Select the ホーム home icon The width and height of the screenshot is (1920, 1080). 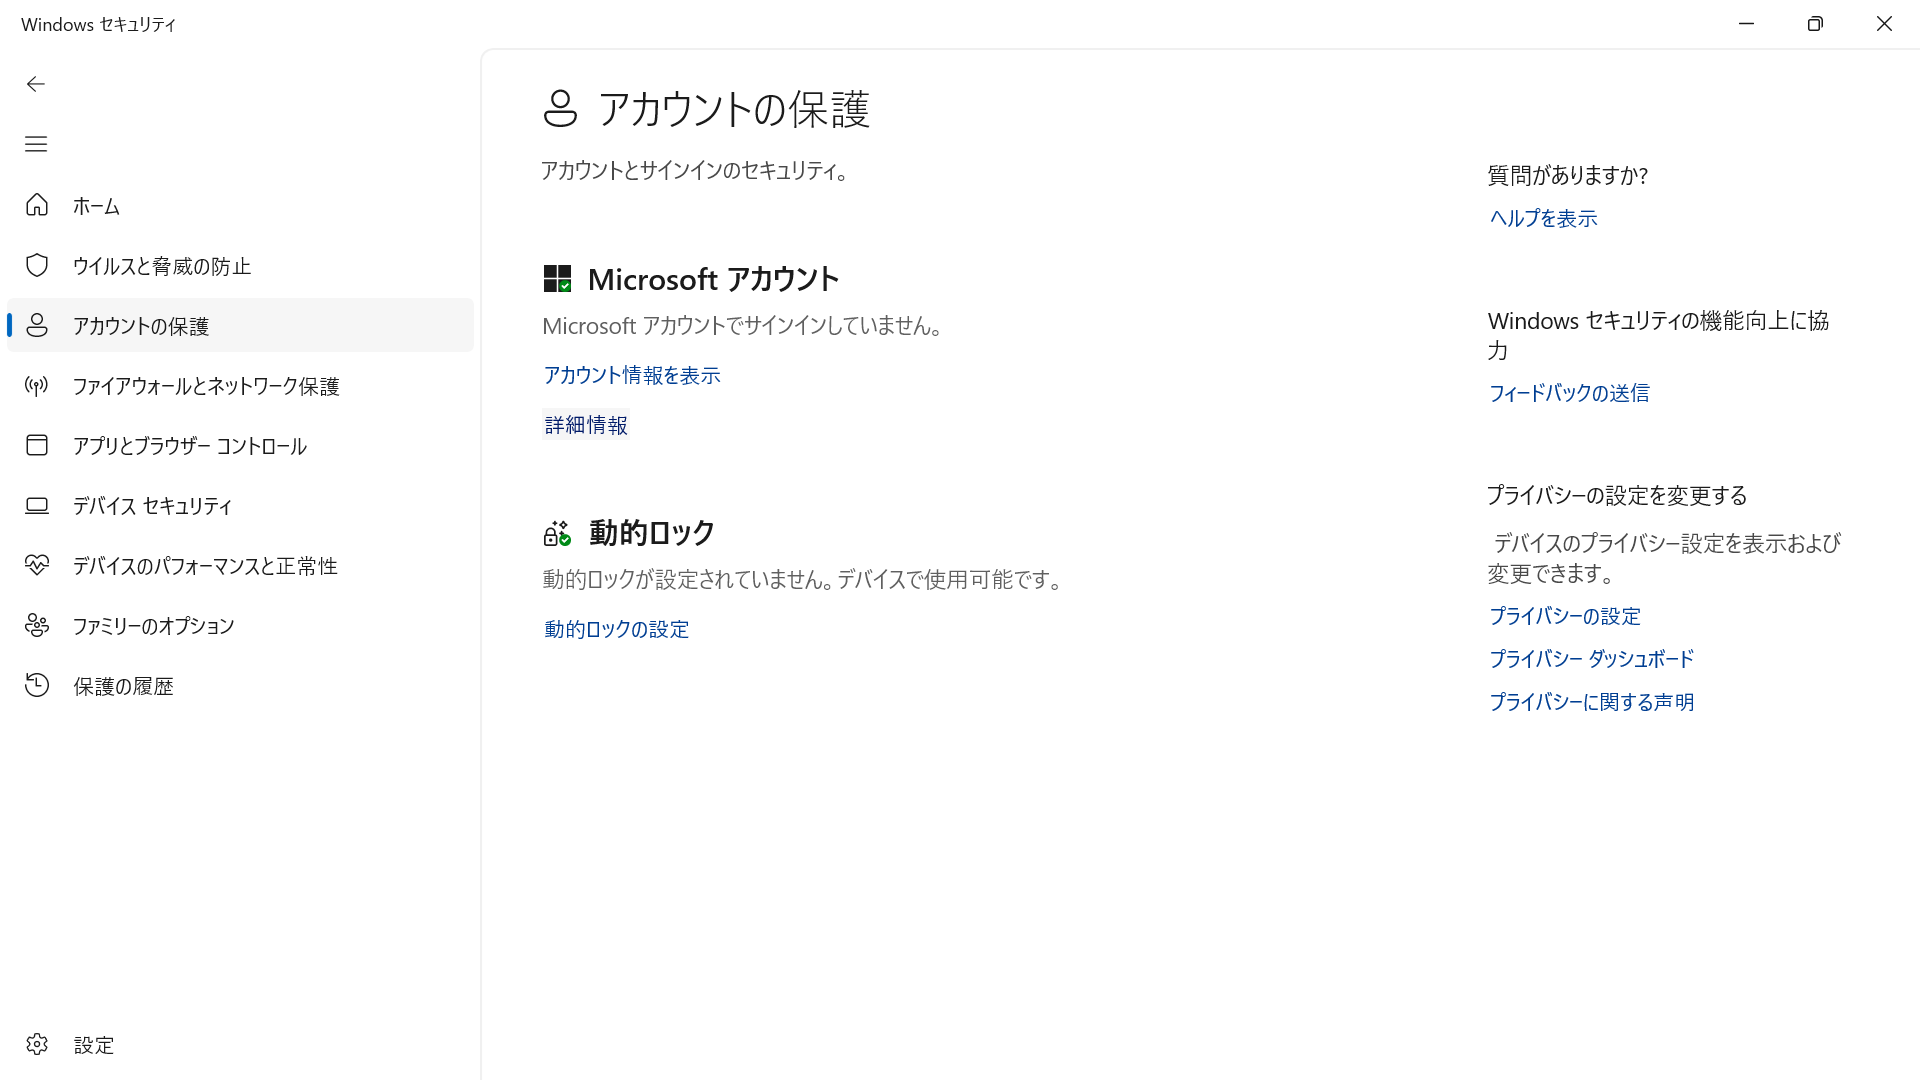tap(37, 205)
